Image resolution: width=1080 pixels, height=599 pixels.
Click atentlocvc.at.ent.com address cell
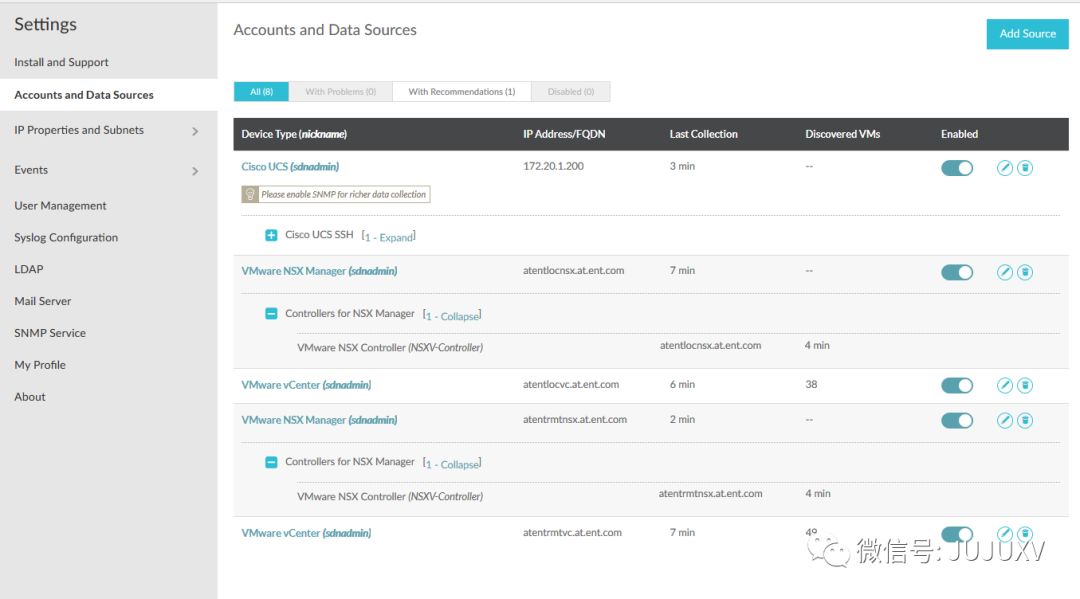571,384
